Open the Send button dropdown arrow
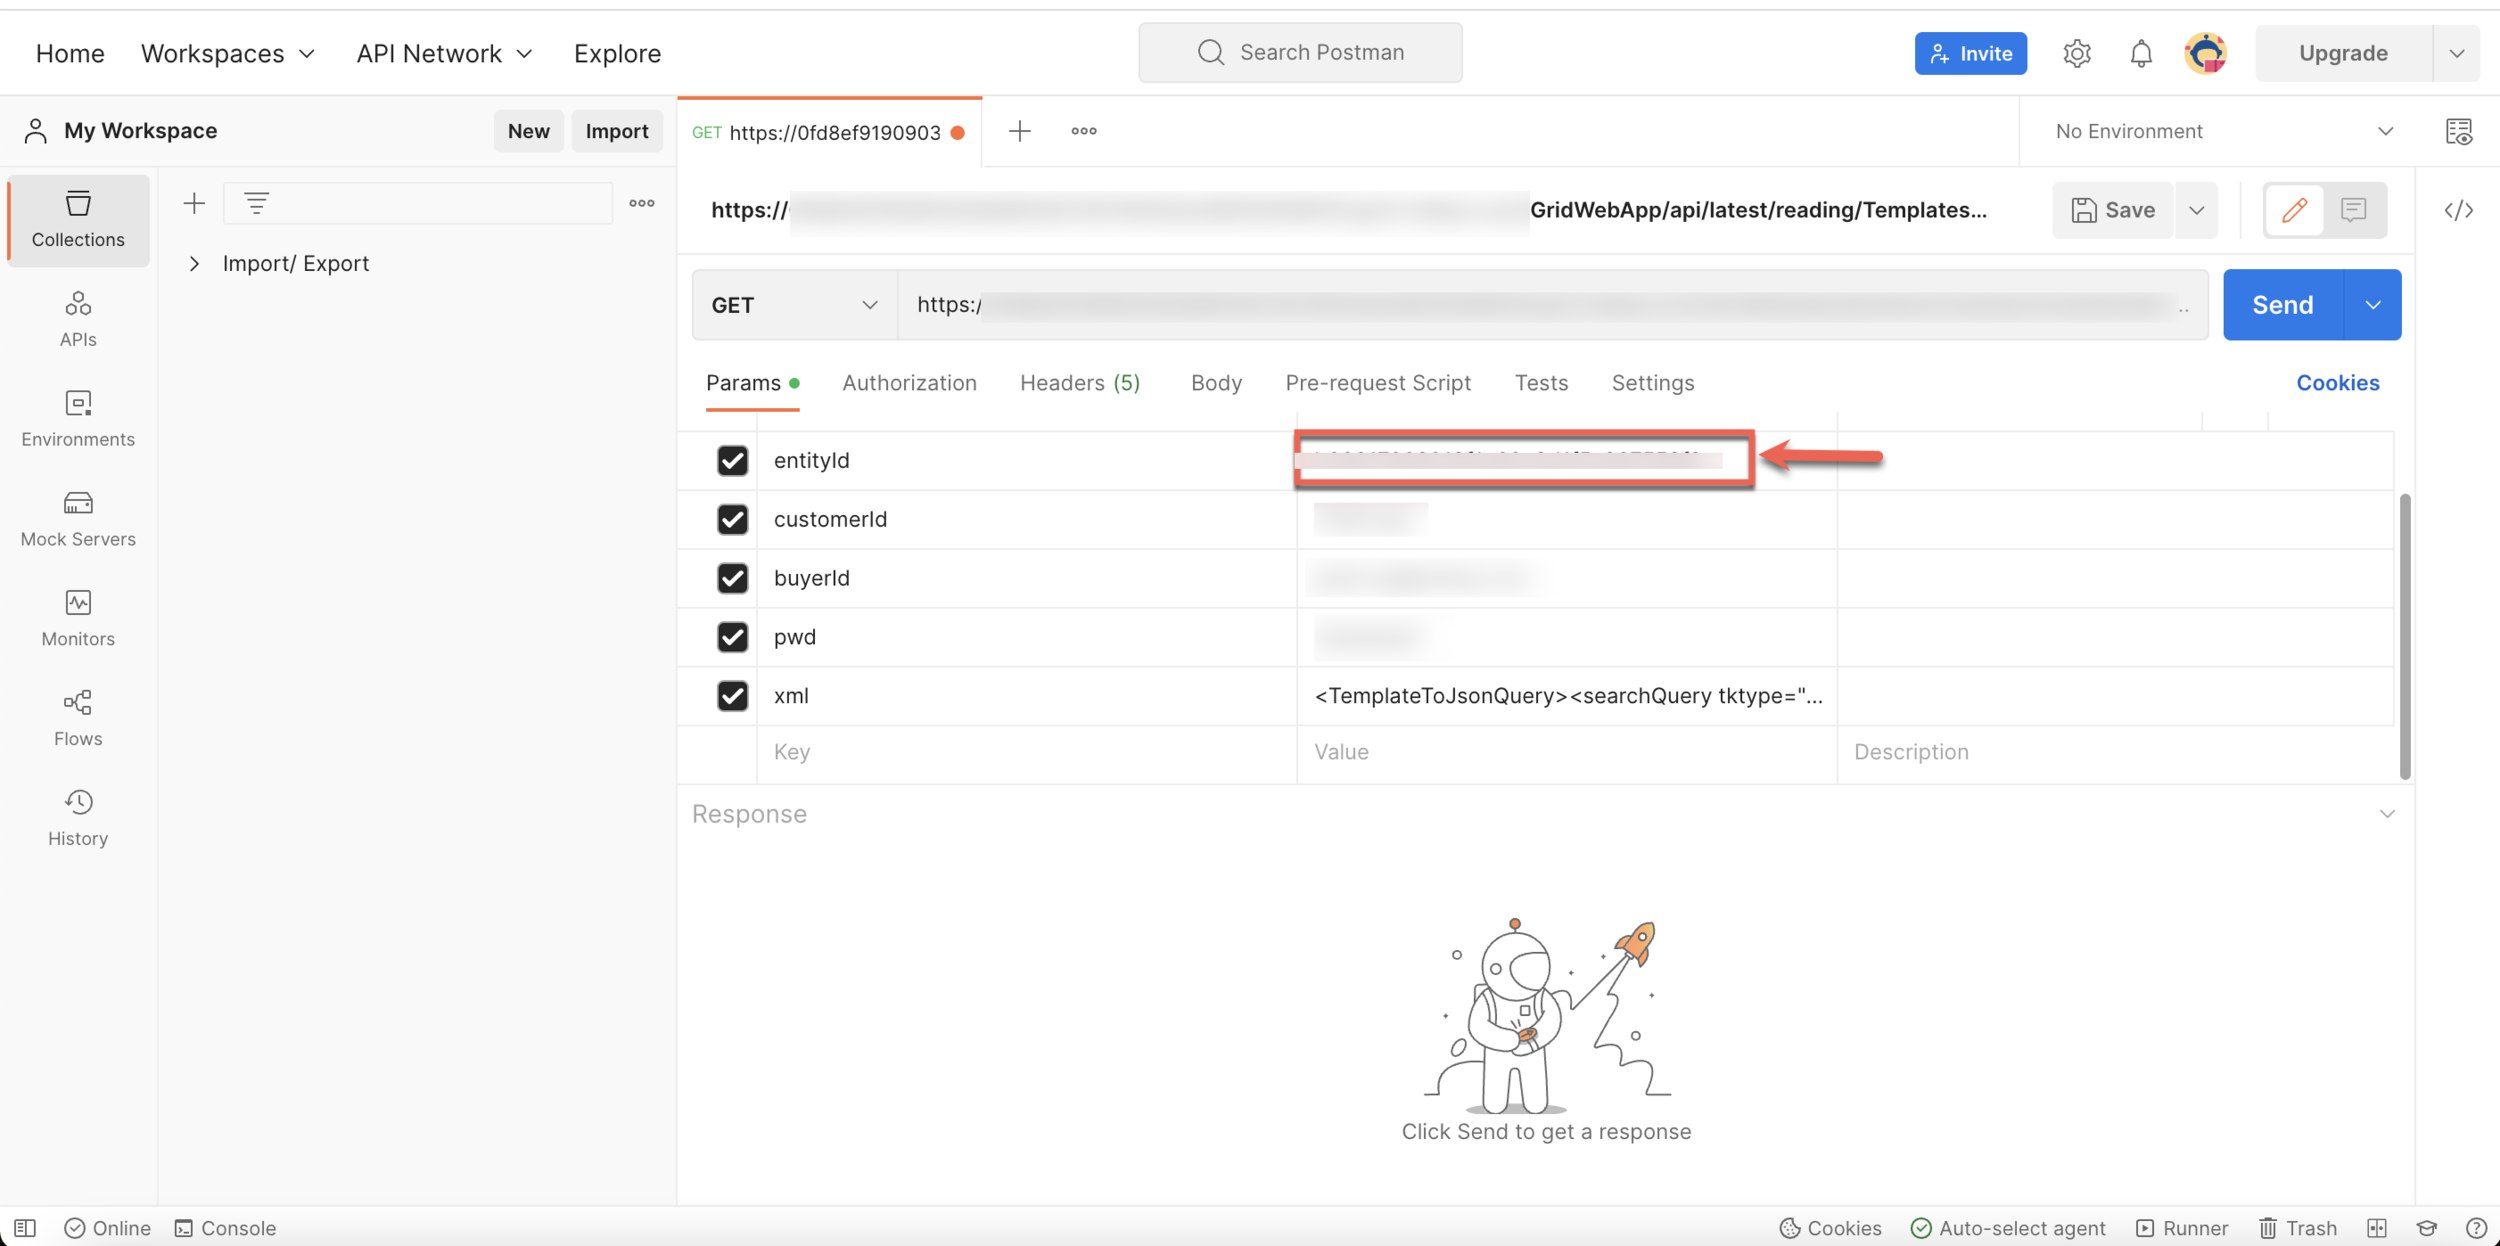 point(2372,305)
